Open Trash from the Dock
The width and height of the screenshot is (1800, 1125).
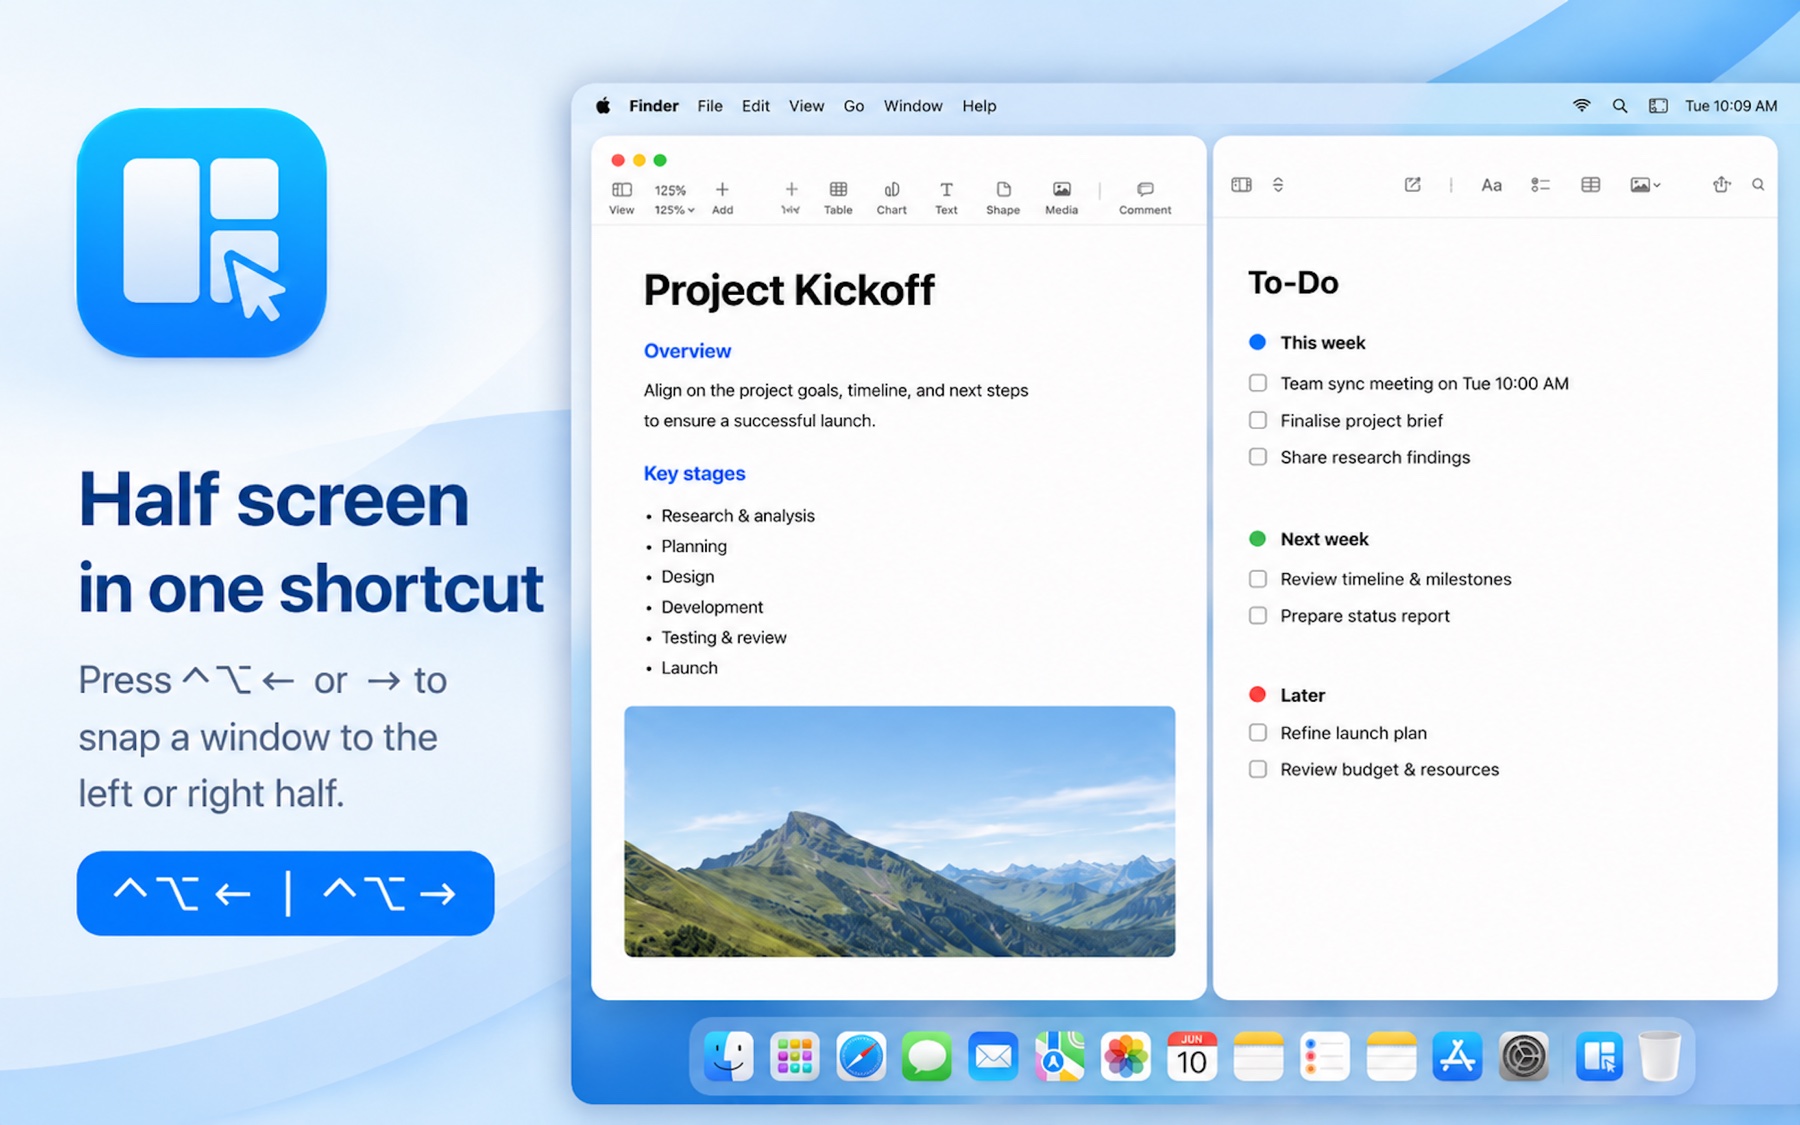coord(1660,1056)
